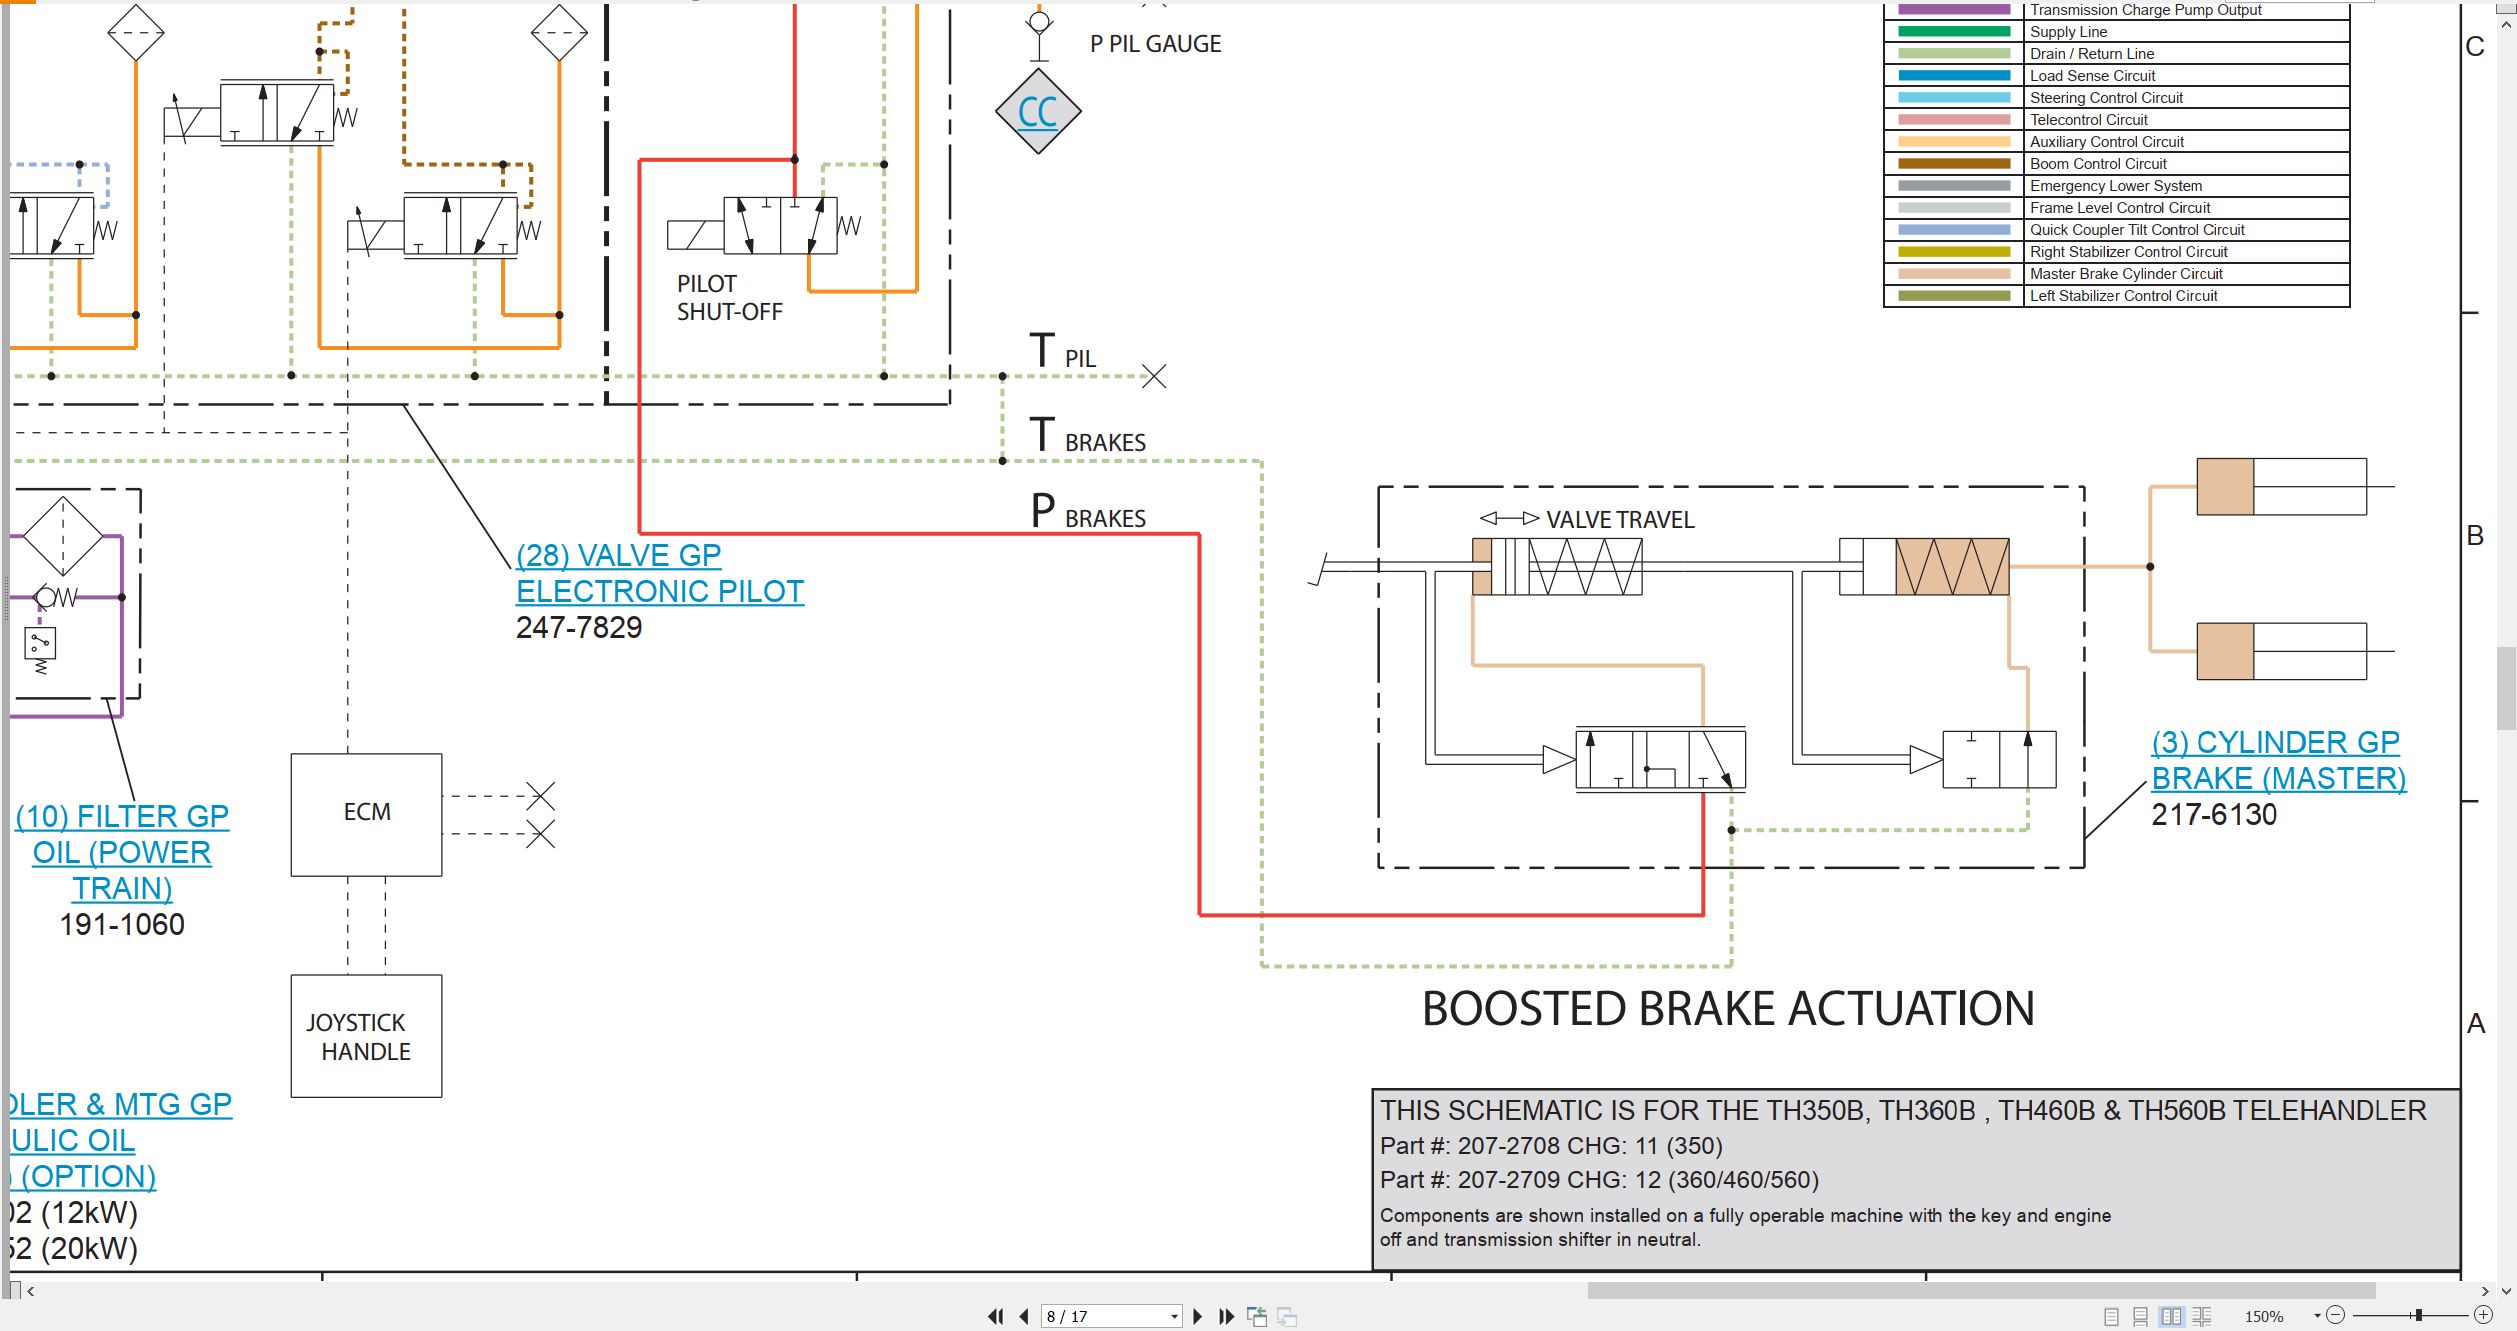Switch to single page view
This screenshot has height=1331, width=2517.
click(2112, 1316)
